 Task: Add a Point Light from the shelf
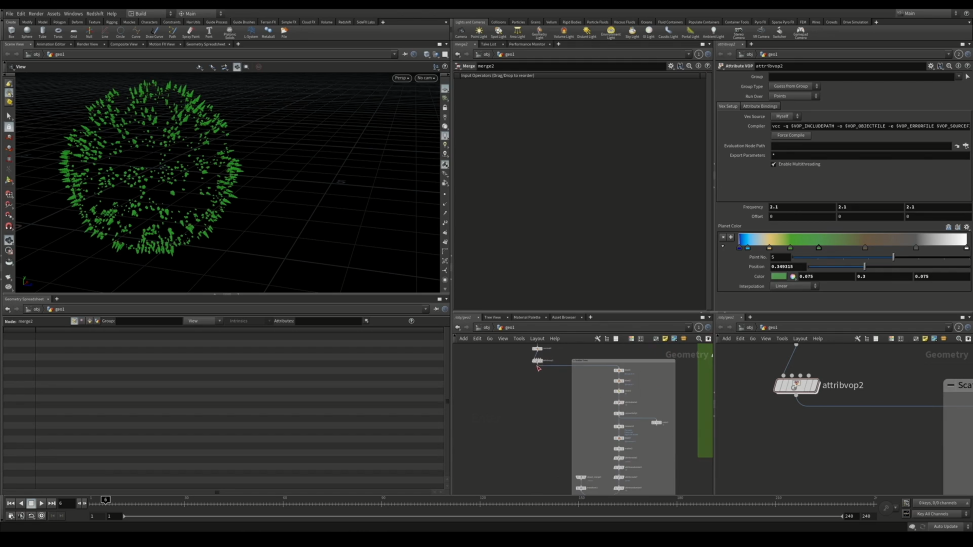click(478, 32)
